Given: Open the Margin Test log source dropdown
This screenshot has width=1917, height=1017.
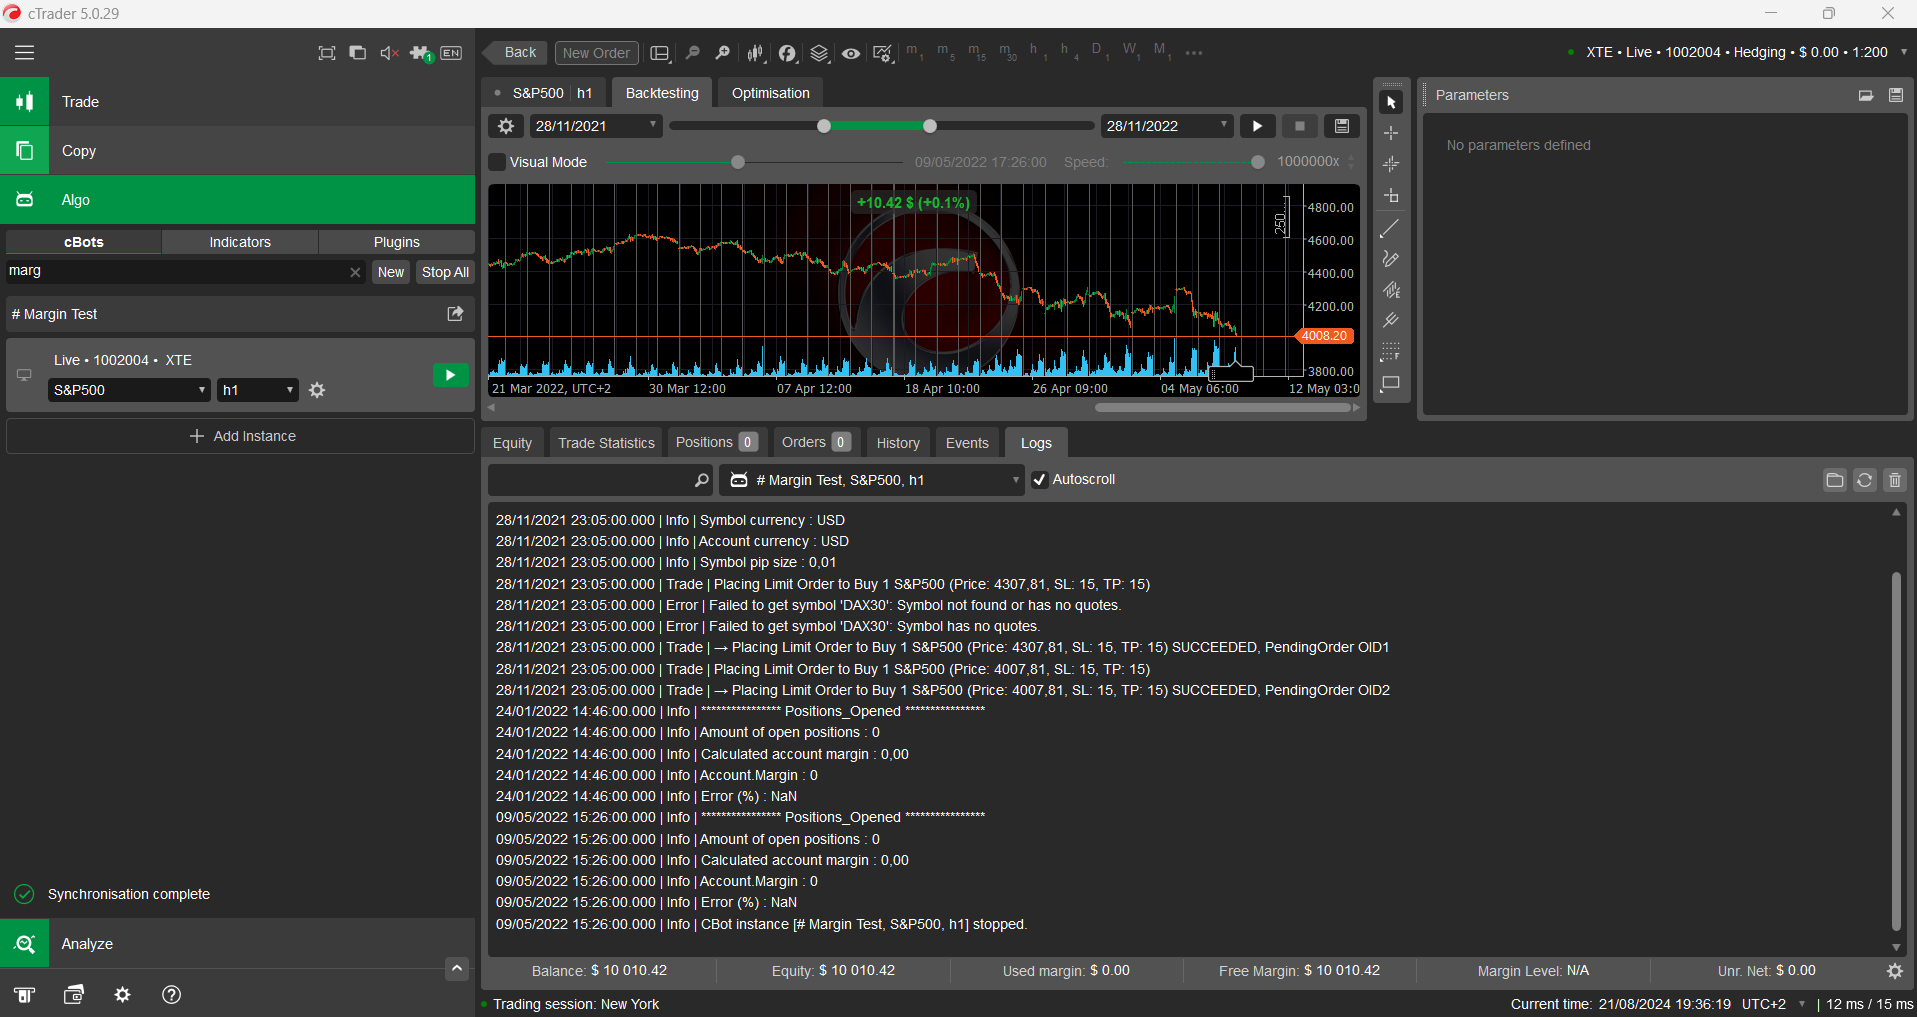Looking at the screenshot, I should tap(874, 480).
